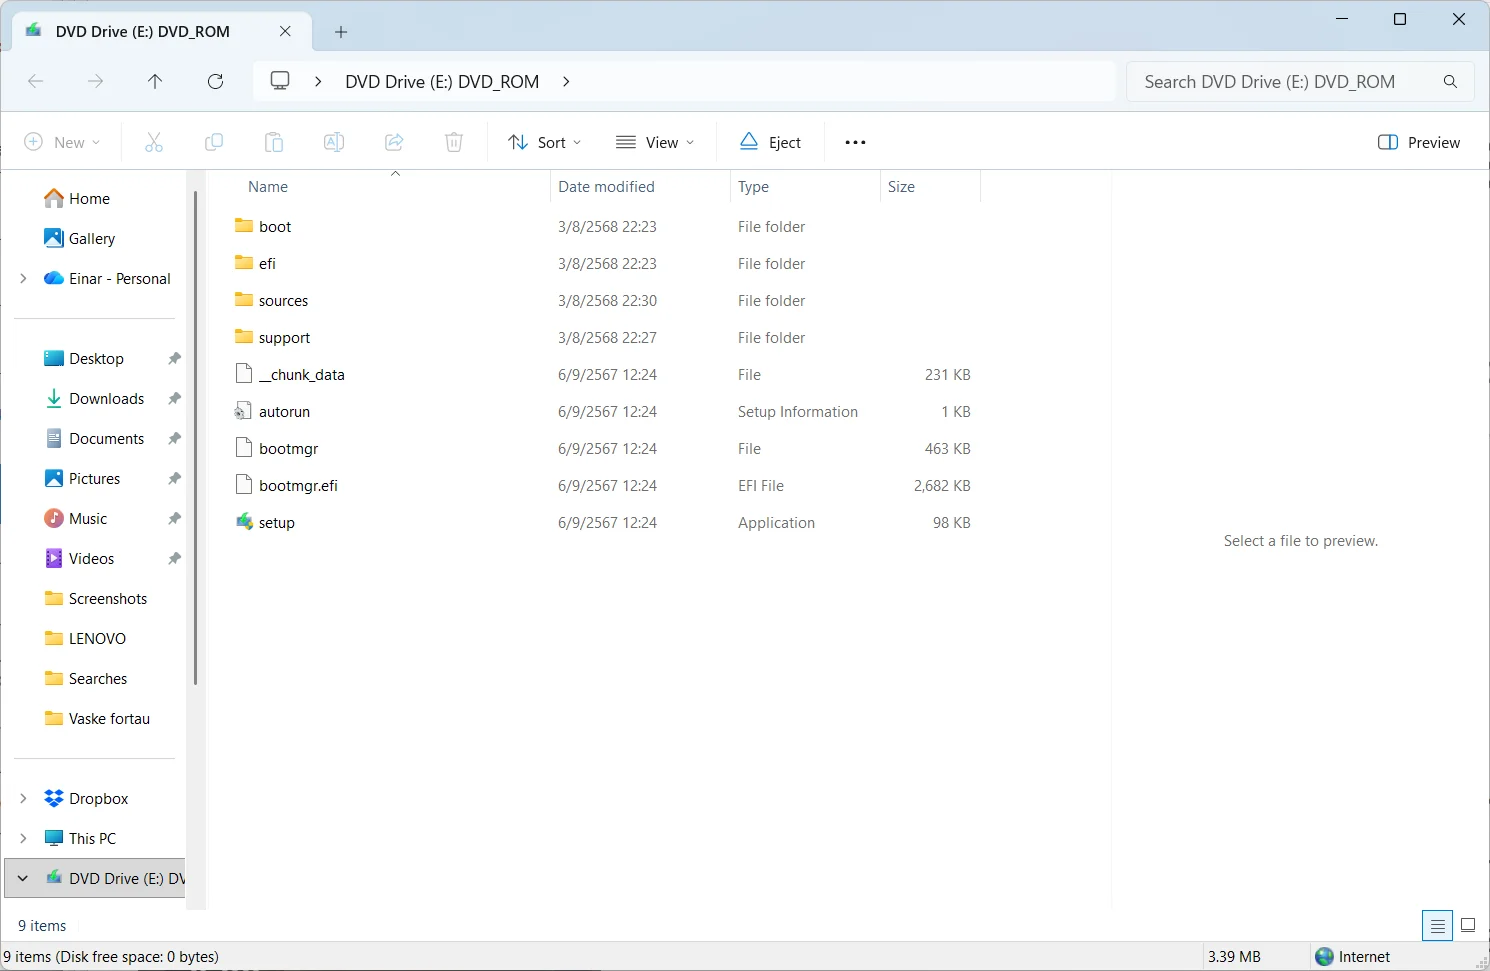The width and height of the screenshot is (1490, 971).
Task: Toggle the Preview pane
Action: coord(1418,142)
